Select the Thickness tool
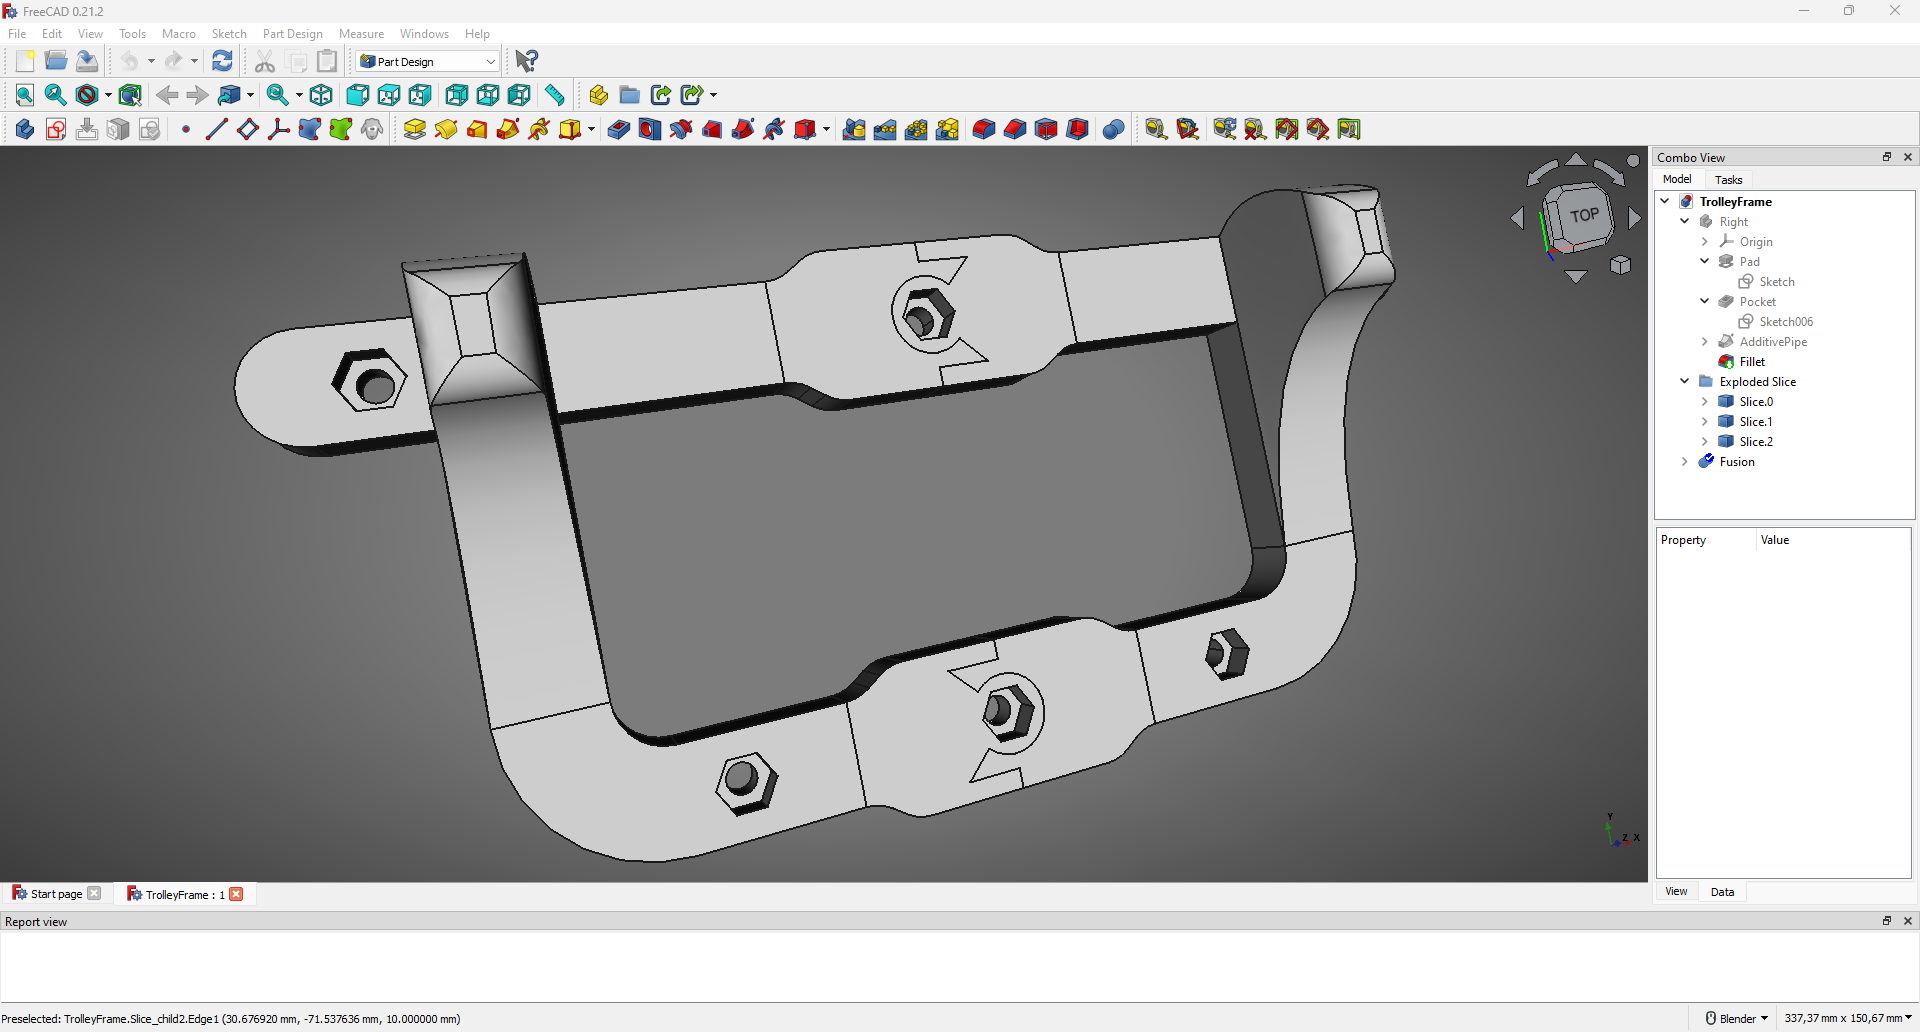 [1077, 129]
